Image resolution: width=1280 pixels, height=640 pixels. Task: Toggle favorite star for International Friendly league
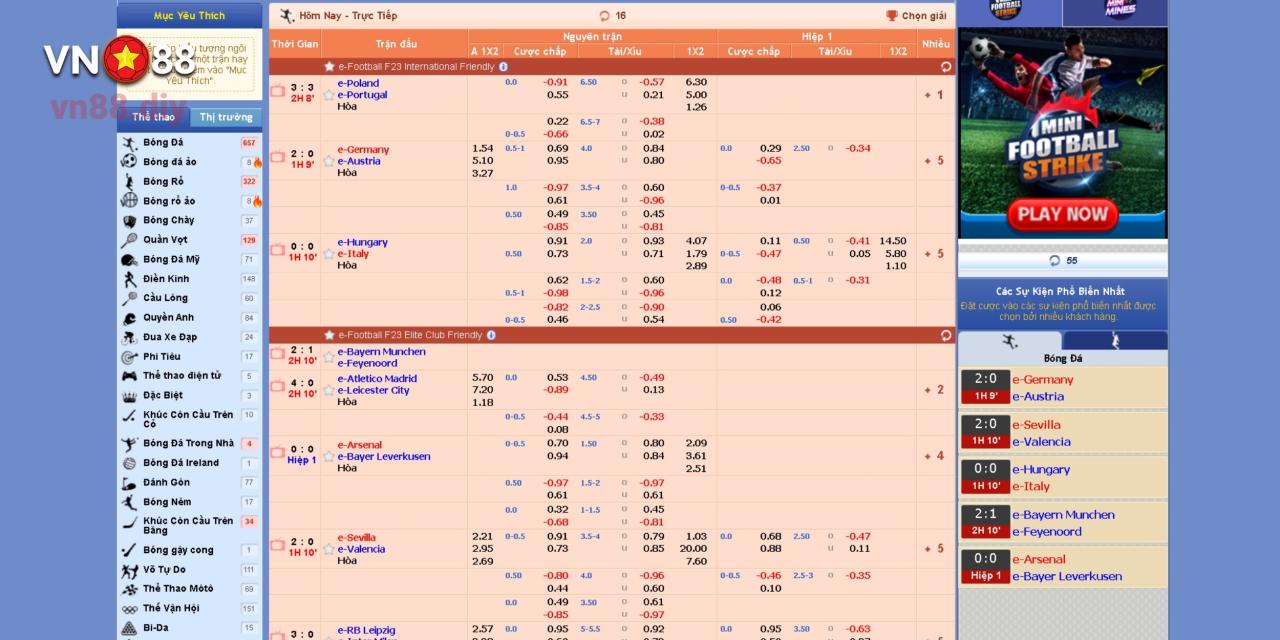(329, 67)
